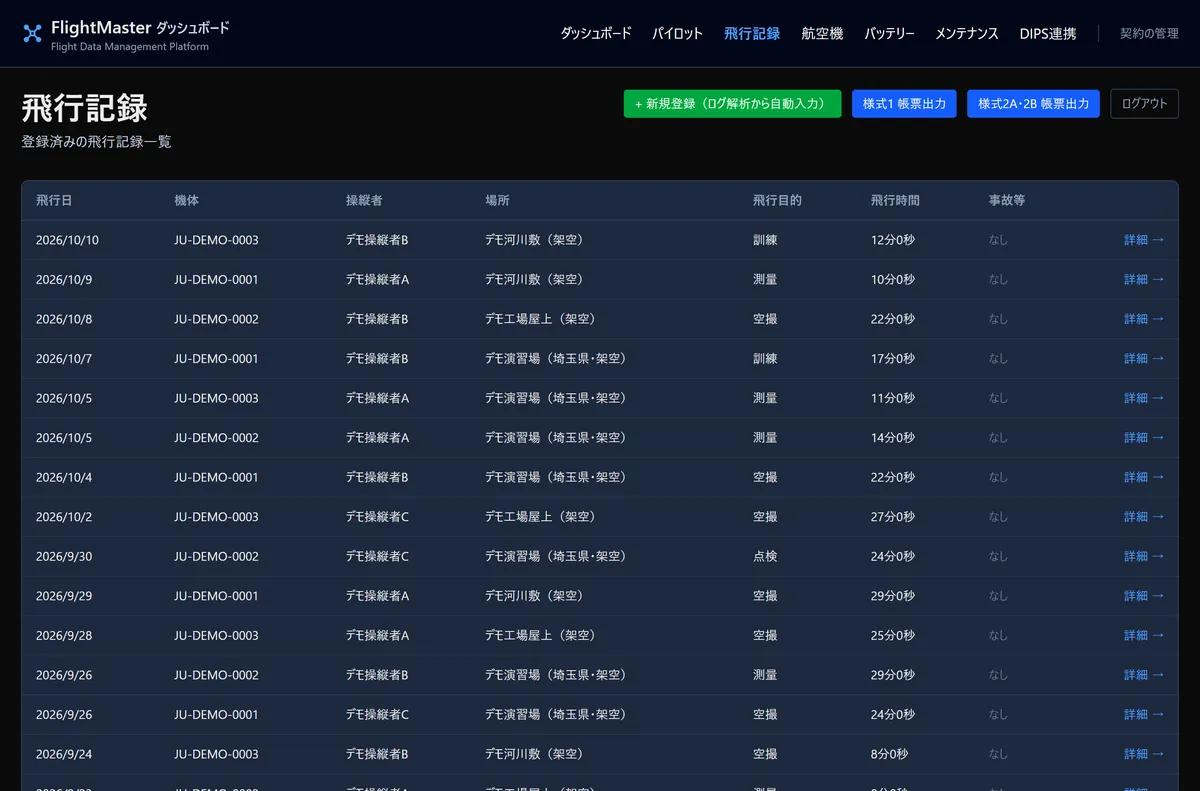Open 詳細 link in the 2026/10/7 row

[1144, 359]
